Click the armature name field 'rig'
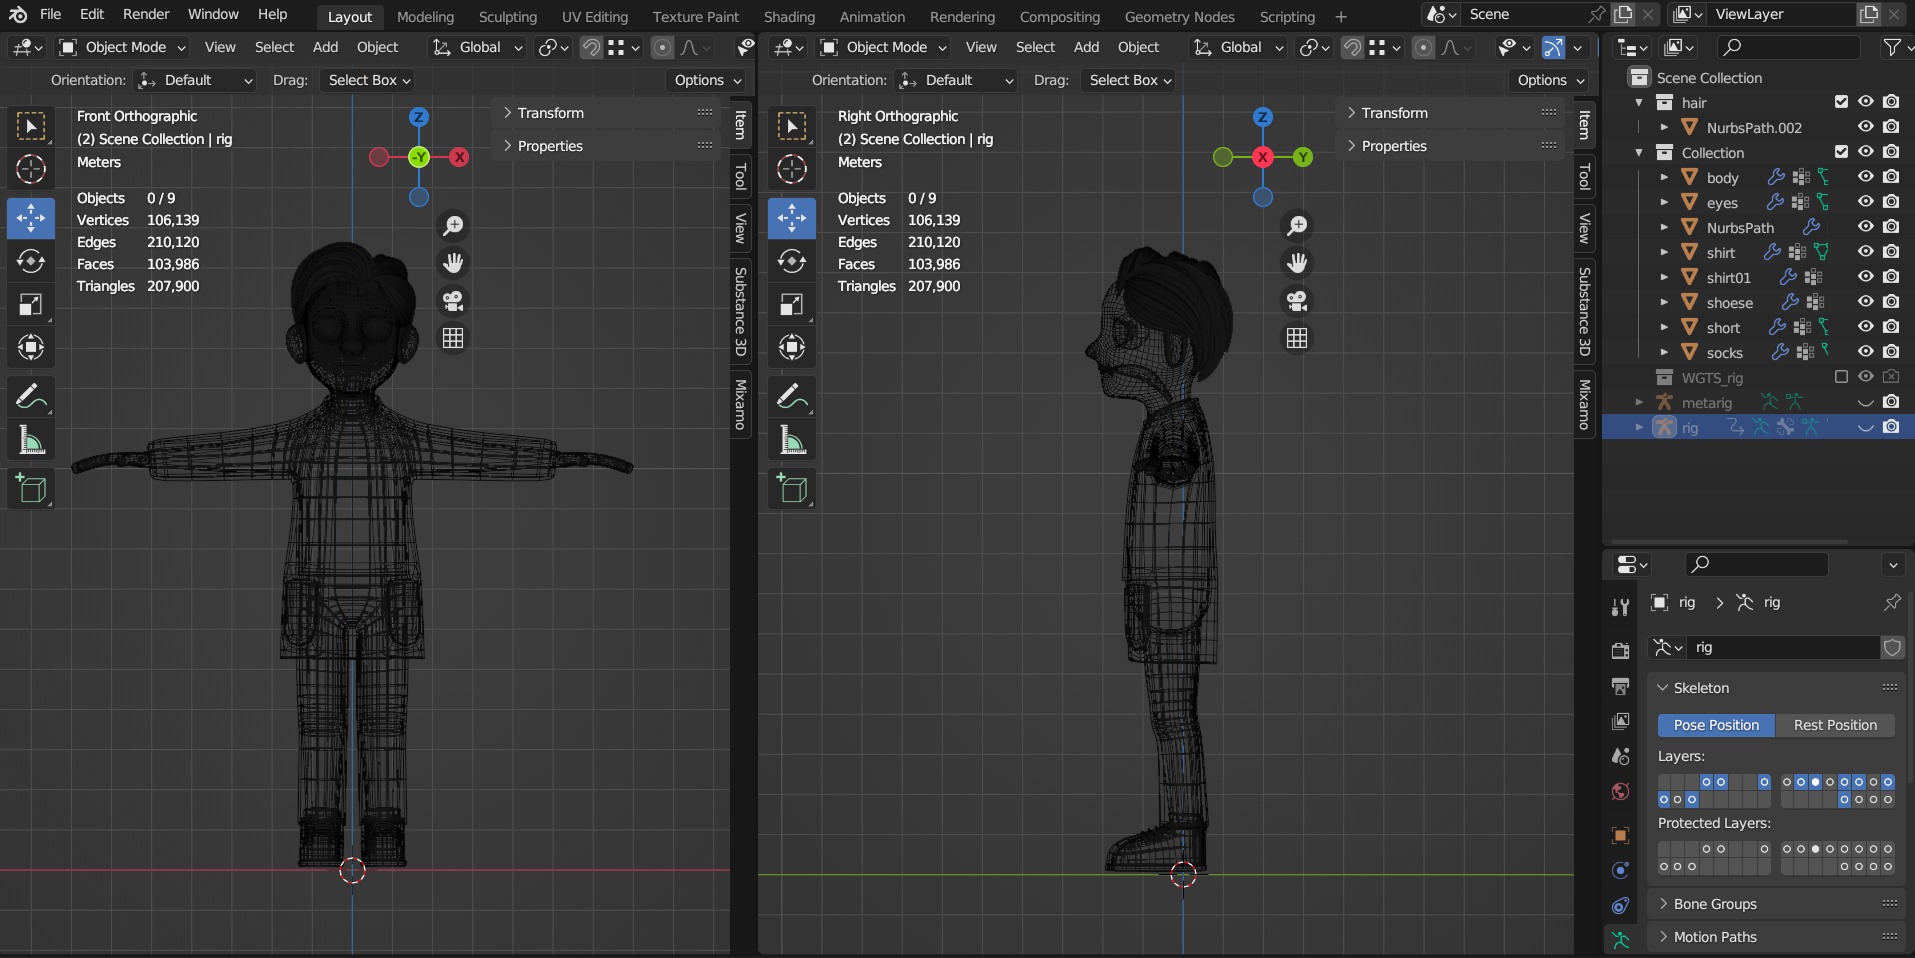The width and height of the screenshot is (1915, 958). coord(1784,648)
